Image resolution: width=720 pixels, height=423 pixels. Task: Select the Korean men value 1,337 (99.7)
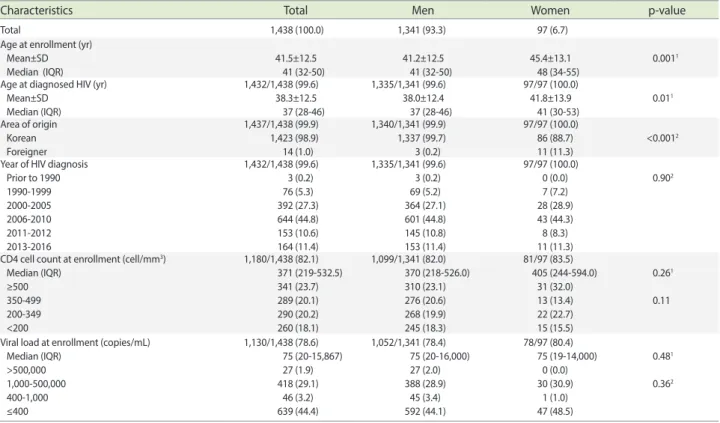(422, 138)
